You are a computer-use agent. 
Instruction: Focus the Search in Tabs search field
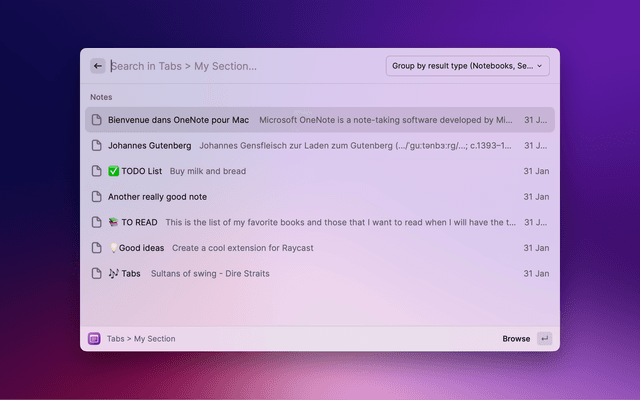coord(240,66)
